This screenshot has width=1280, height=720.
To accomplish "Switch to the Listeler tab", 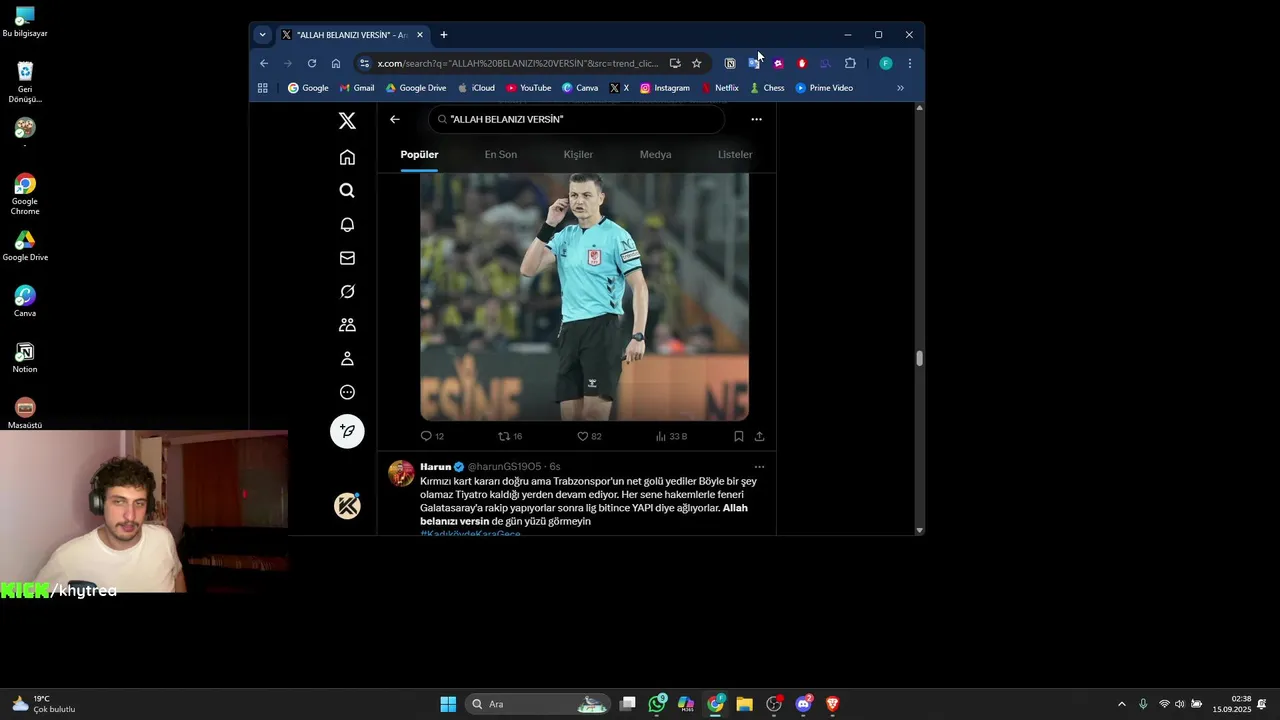I will 735,155.
